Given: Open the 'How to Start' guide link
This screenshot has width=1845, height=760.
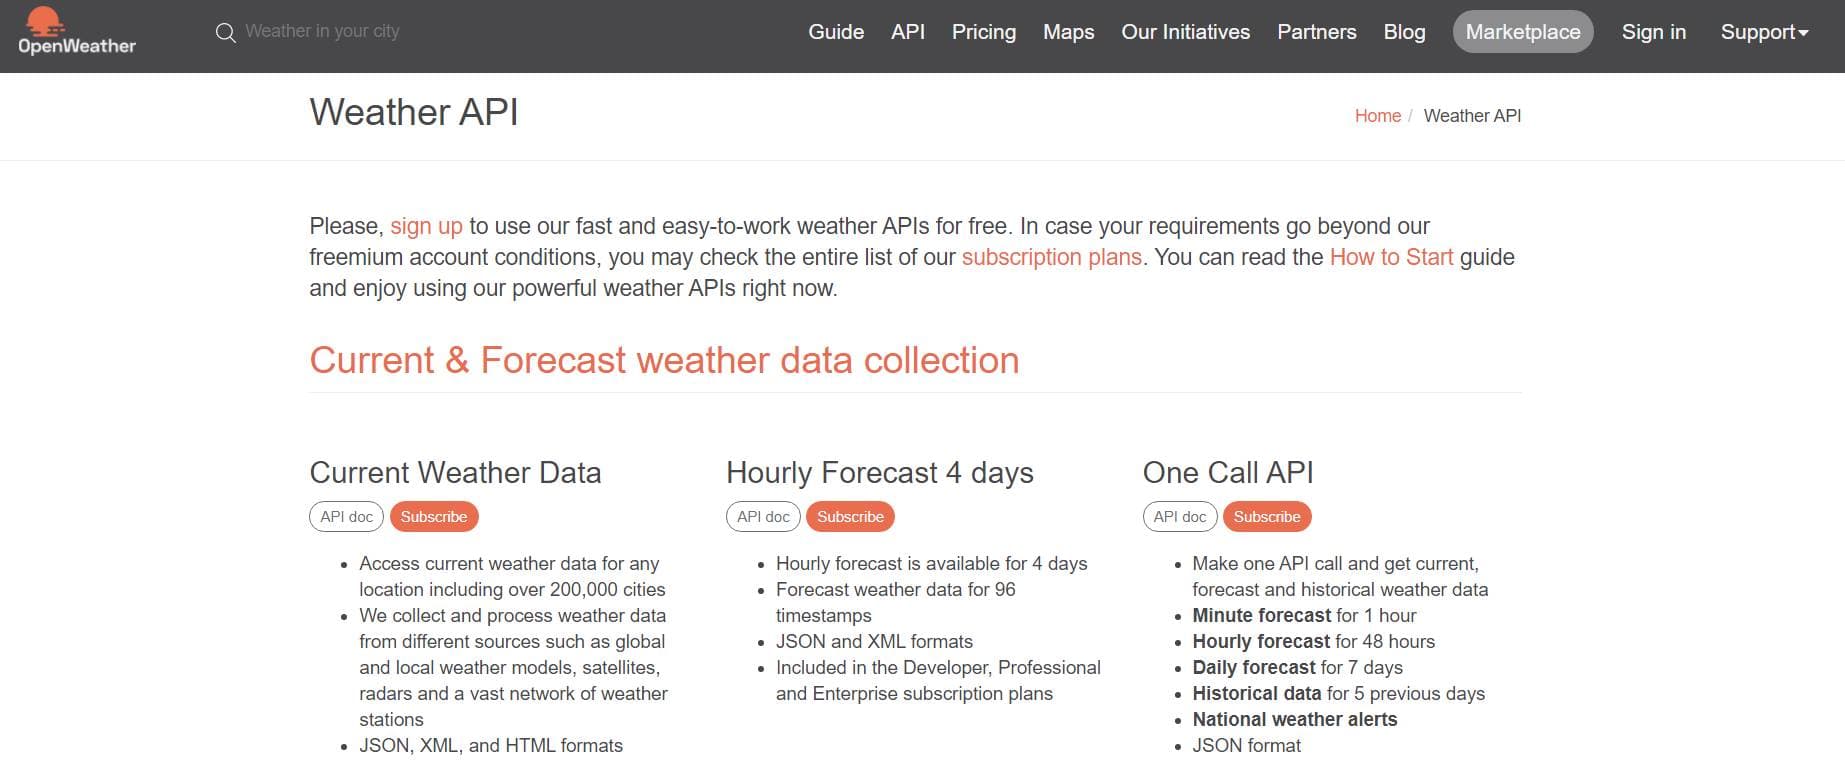Looking at the screenshot, I should pos(1391,257).
